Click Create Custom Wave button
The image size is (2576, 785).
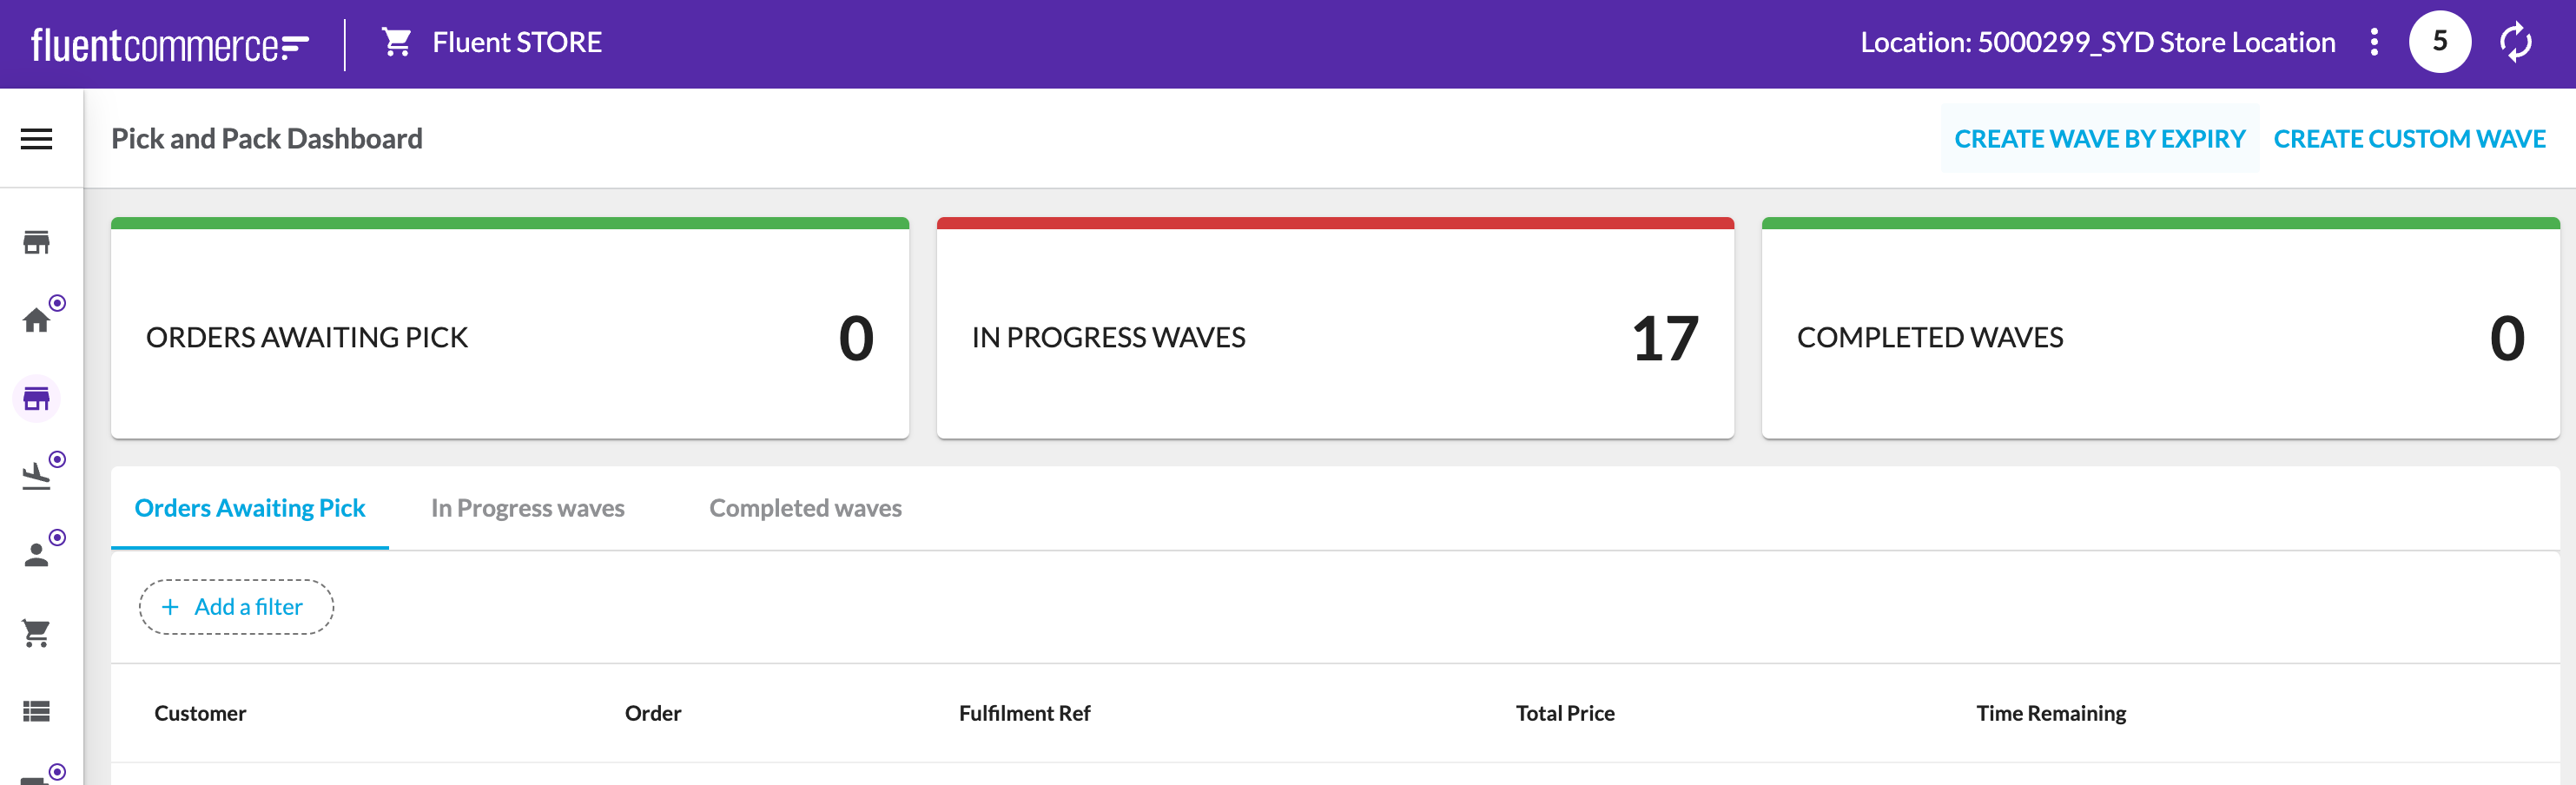tap(2409, 139)
